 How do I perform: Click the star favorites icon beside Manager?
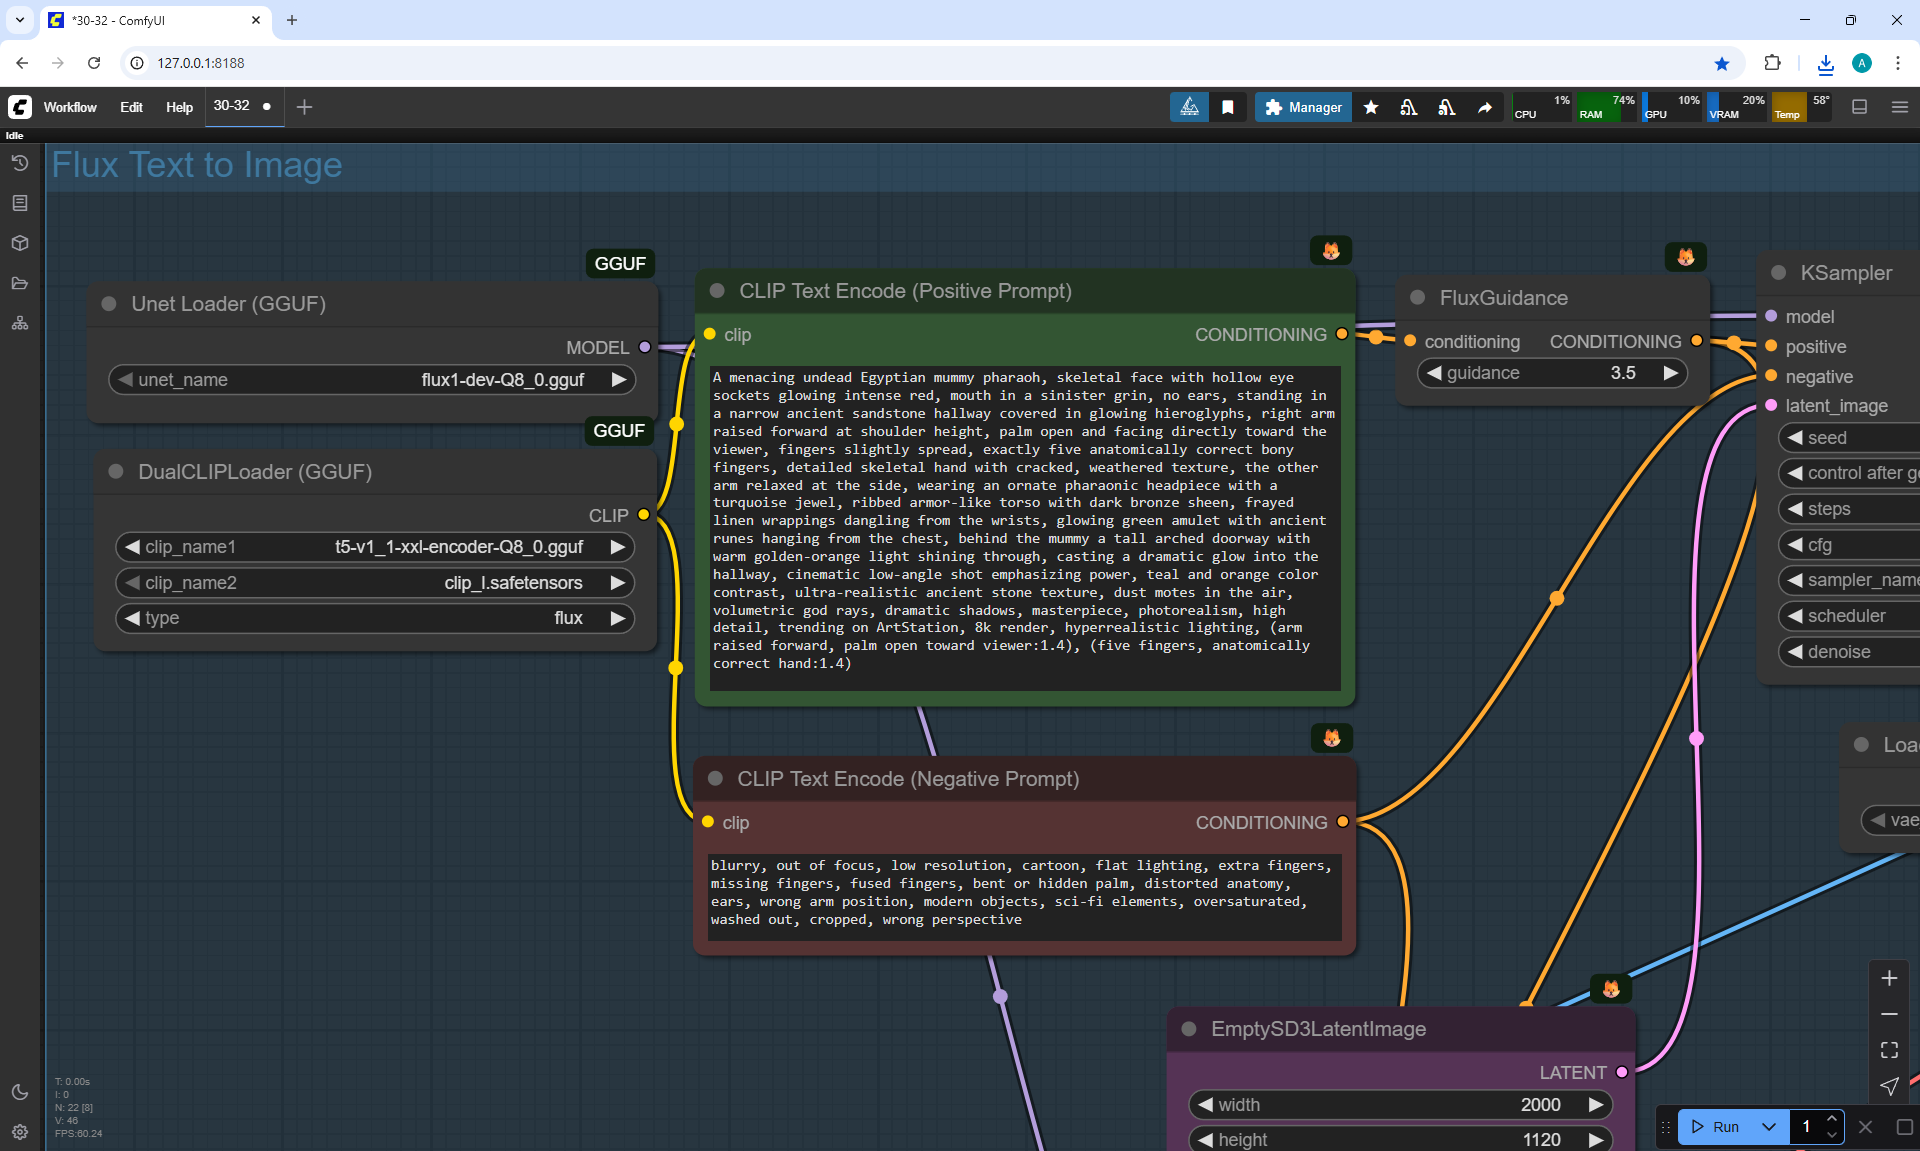click(x=1371, y=107)
